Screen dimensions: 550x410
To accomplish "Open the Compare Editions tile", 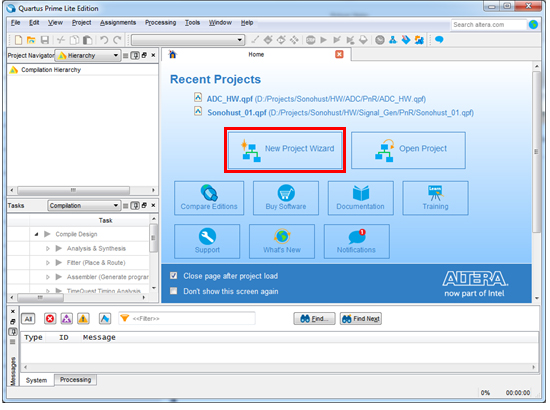I will [209, 198].
